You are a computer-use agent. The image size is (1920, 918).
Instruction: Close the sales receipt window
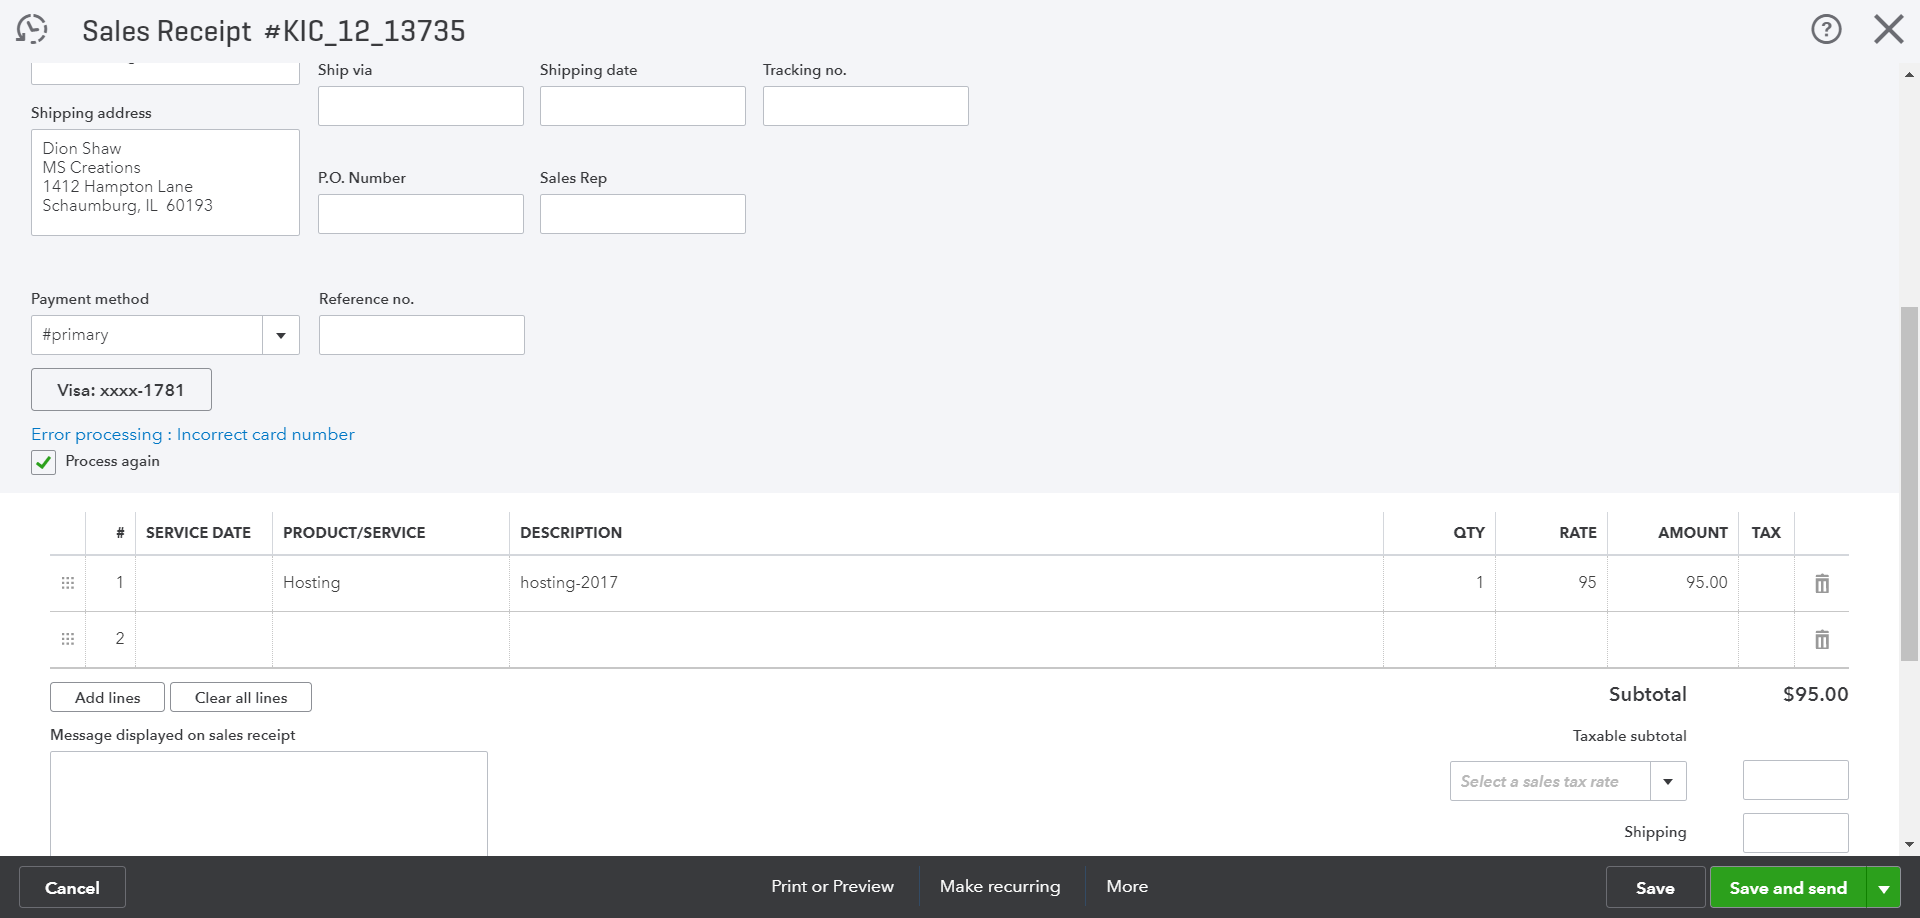tap(1888, 30)
